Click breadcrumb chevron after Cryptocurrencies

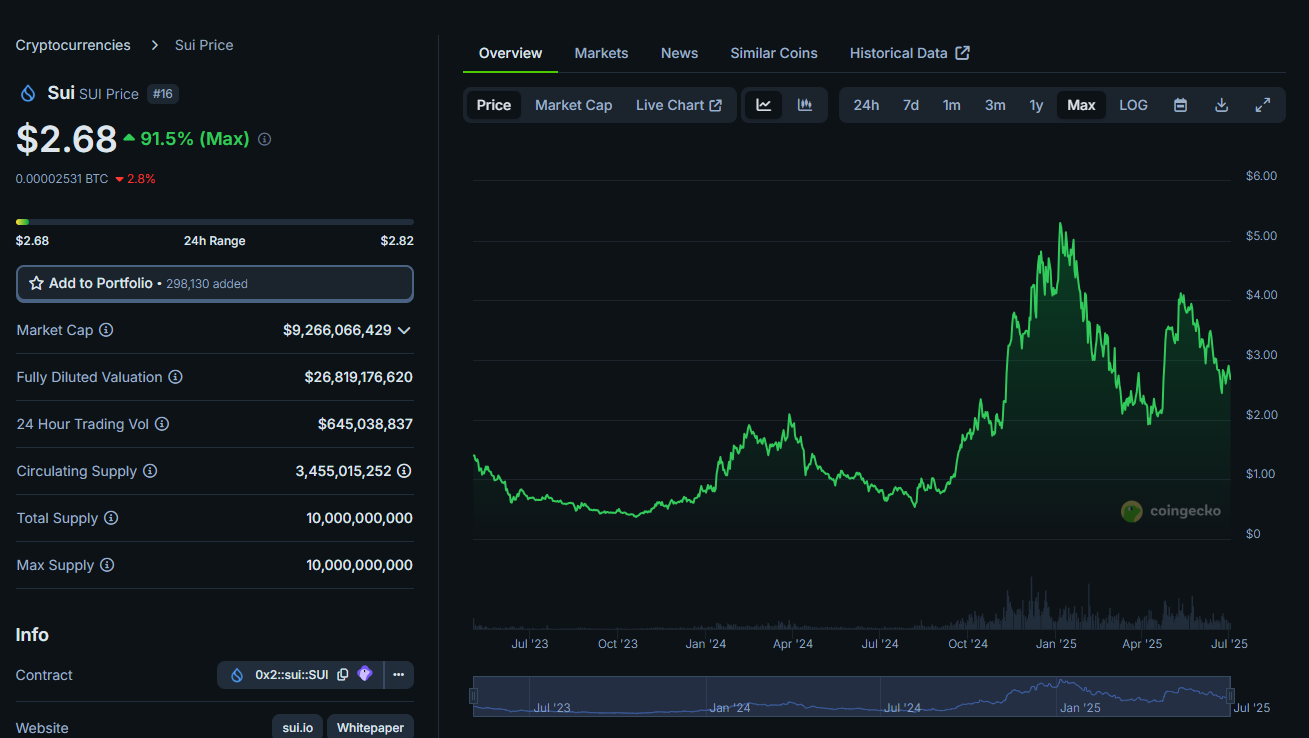point(155,45)
